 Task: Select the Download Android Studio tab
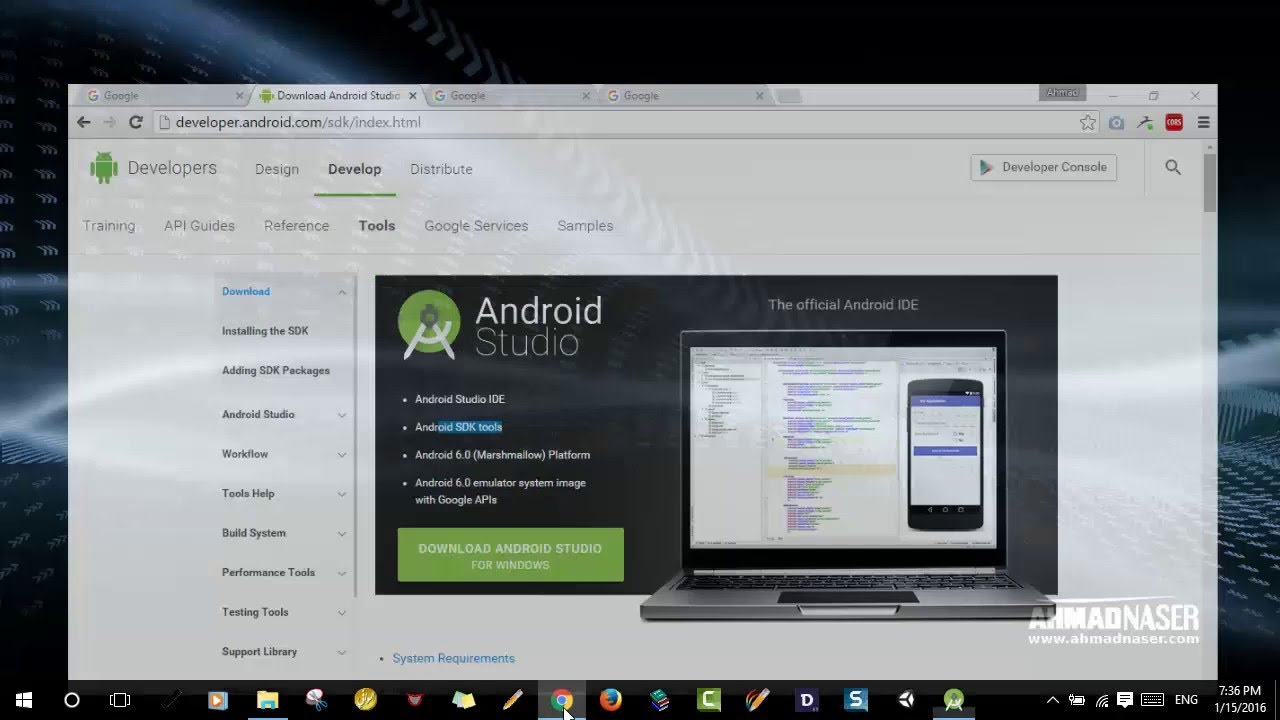click(336, 96)
